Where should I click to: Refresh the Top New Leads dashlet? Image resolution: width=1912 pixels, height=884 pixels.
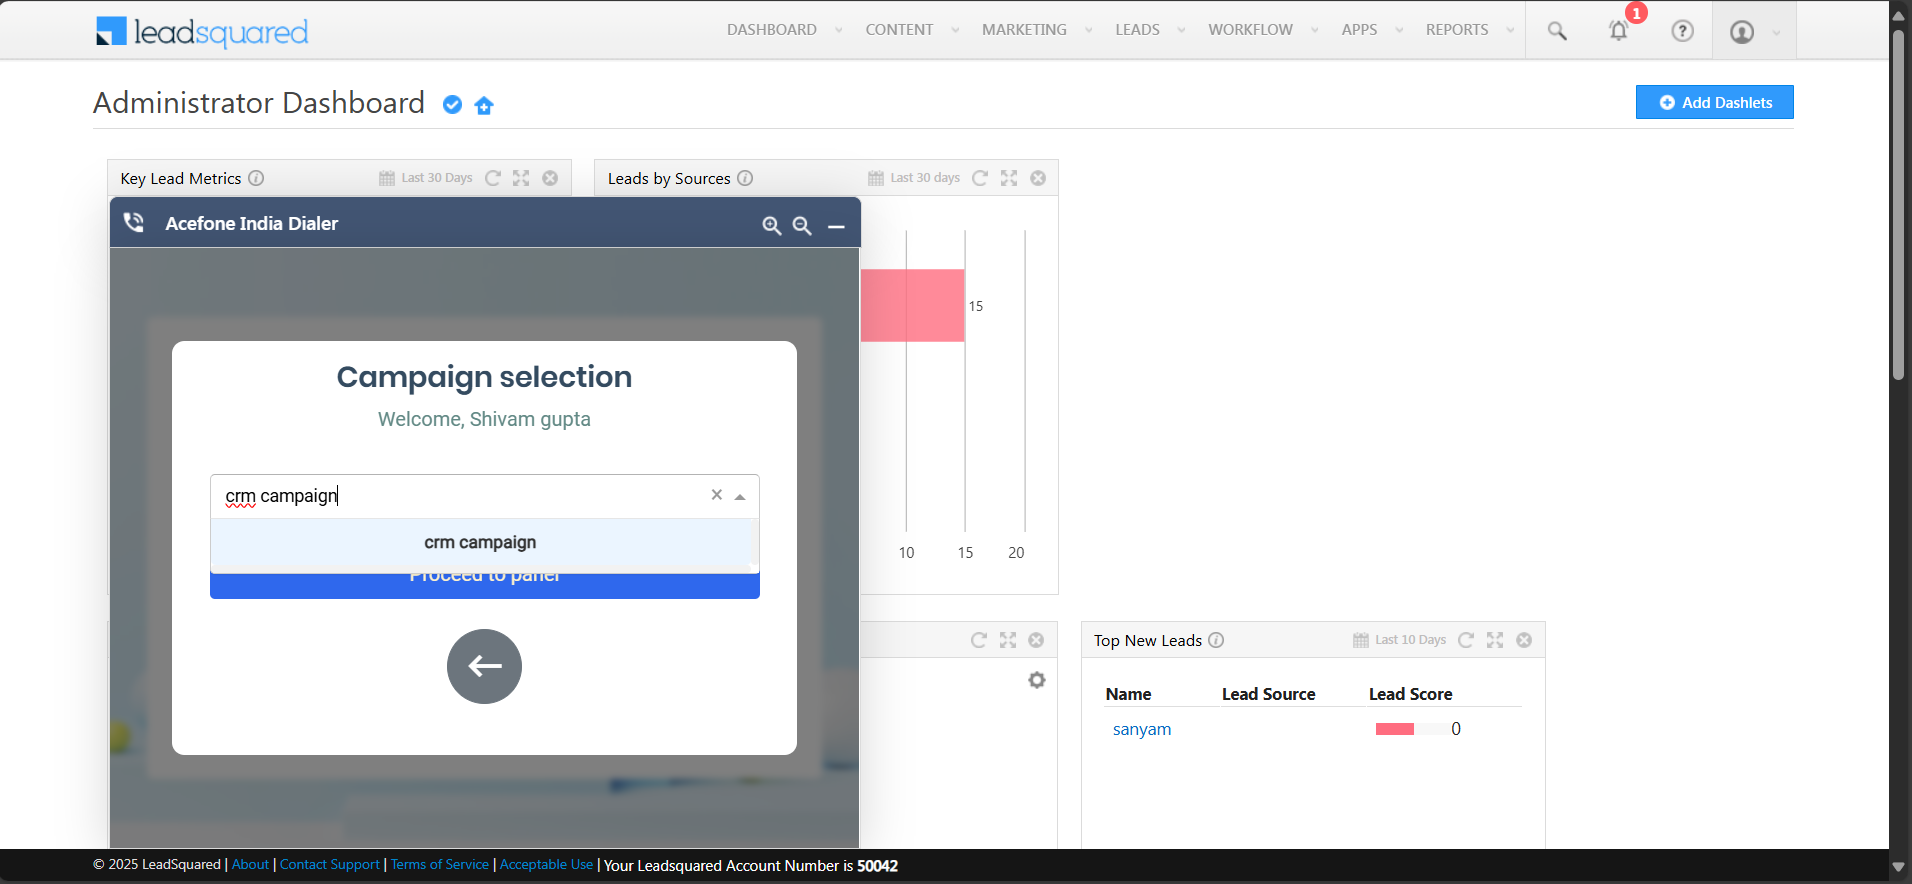[x=1466, y=640]
